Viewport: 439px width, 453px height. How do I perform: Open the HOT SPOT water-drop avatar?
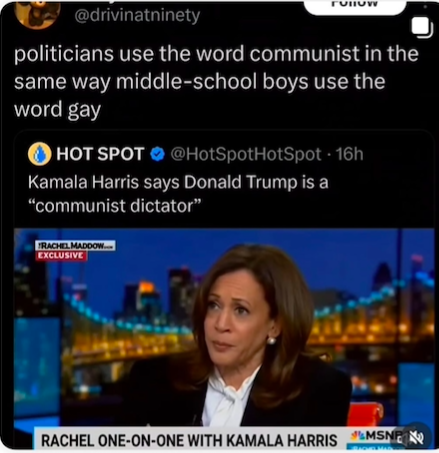point(39,154)
